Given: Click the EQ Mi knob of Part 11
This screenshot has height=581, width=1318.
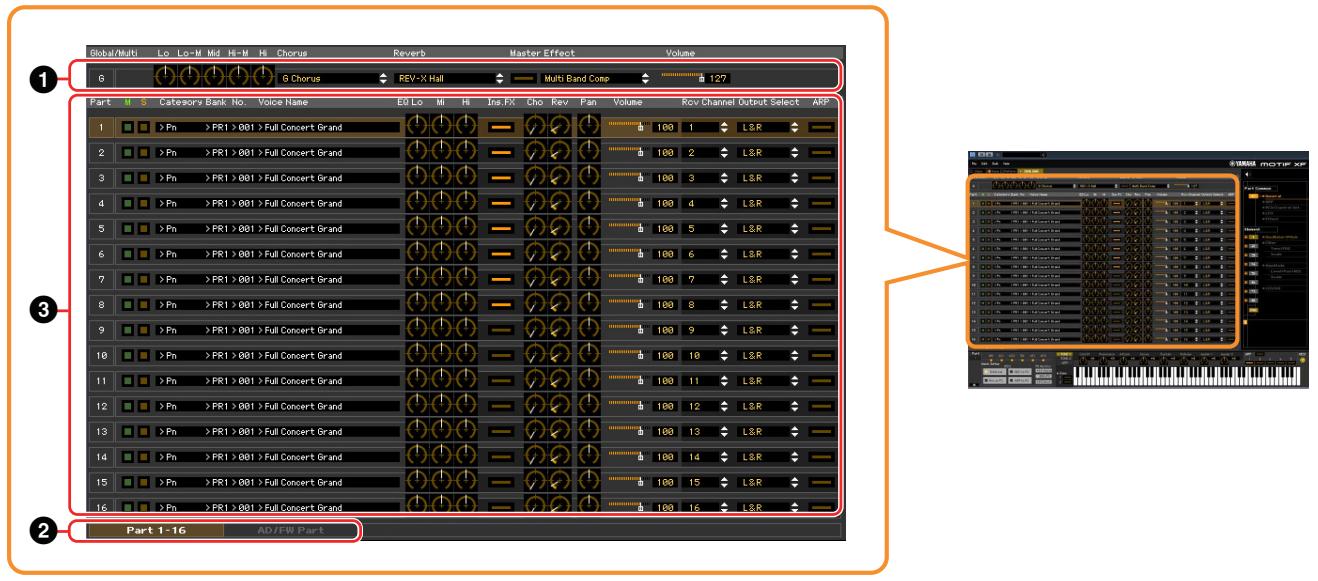Looking at the screenshot, I should (x=441, y=381).
